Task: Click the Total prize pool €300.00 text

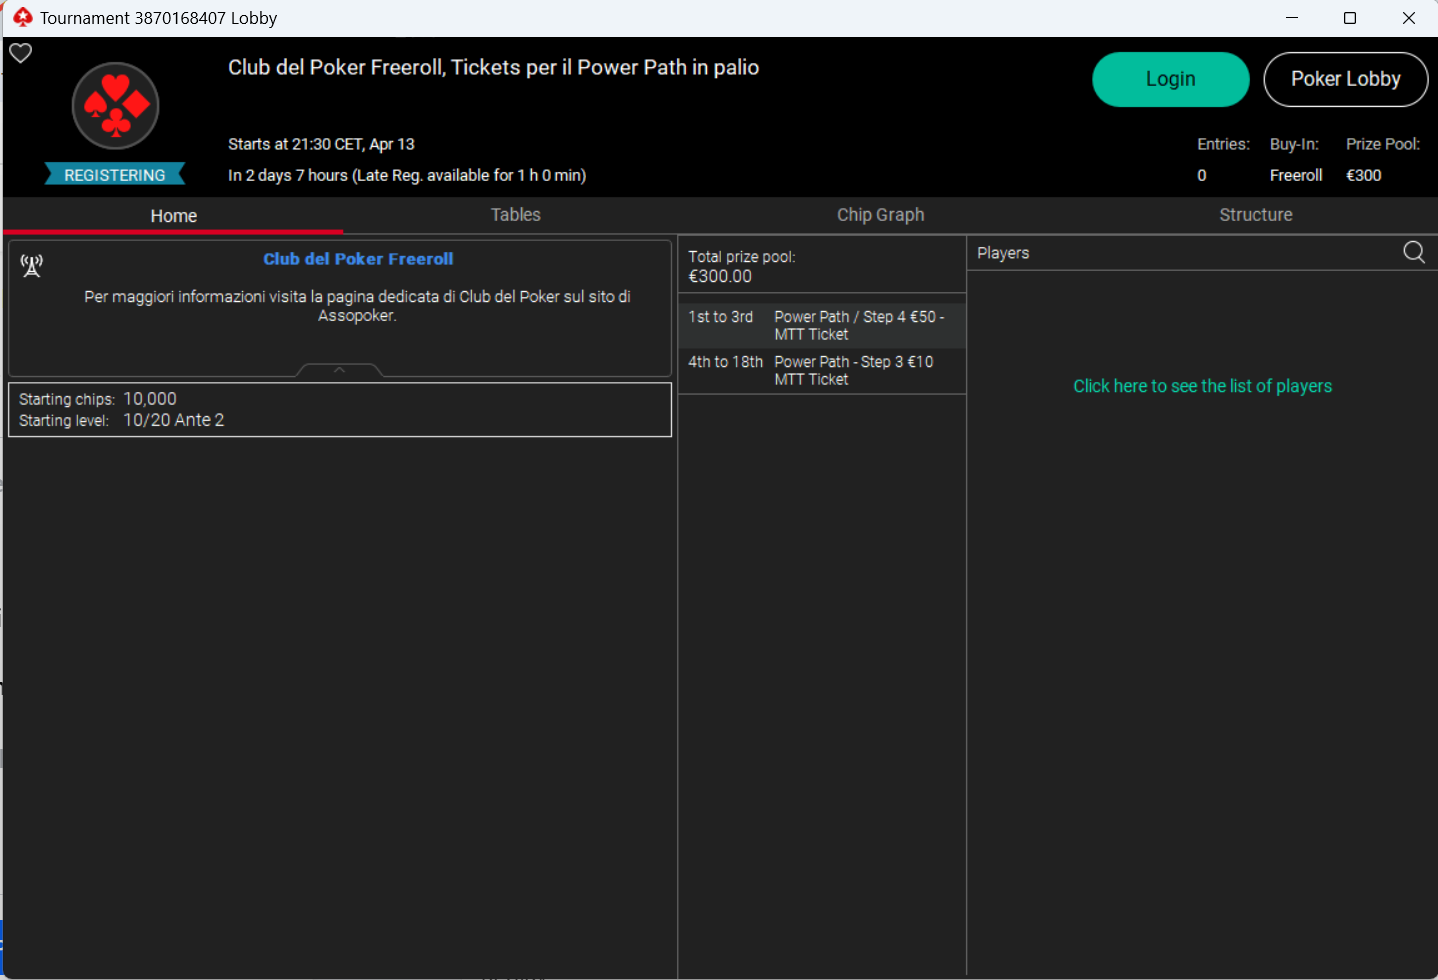Action: click(742, 266)
